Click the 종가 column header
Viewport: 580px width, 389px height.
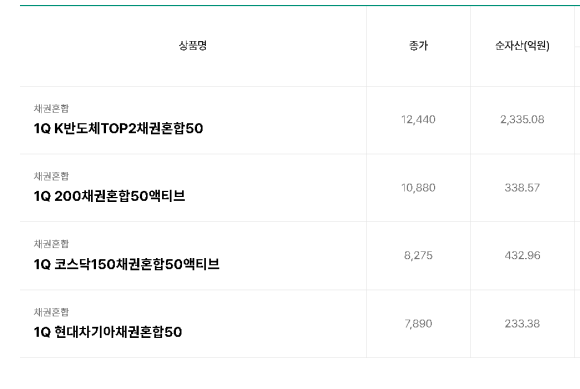(x=418, y=46)
